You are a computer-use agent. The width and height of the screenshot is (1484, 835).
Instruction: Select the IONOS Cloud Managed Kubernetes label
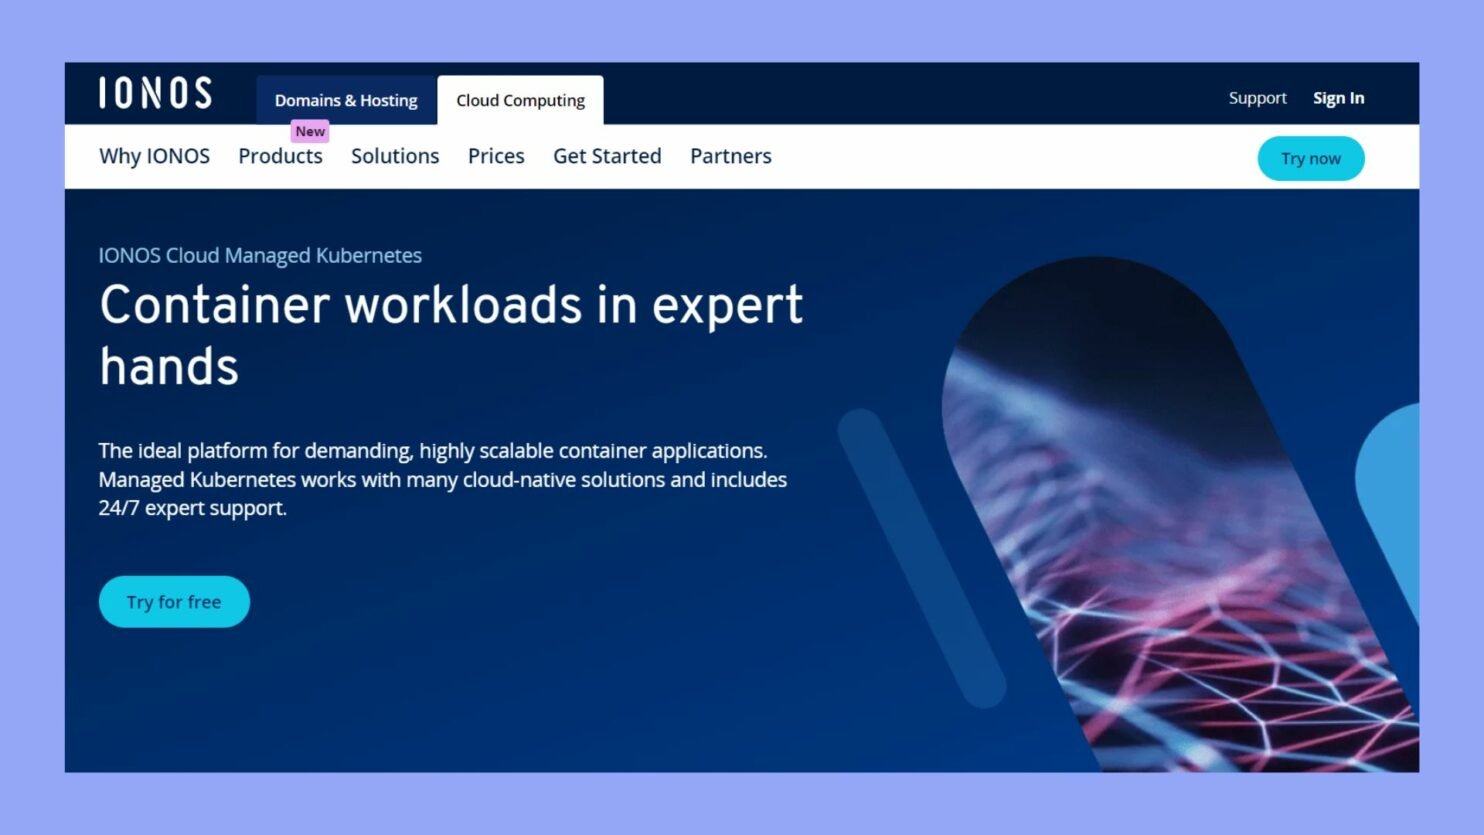[260, 255]
